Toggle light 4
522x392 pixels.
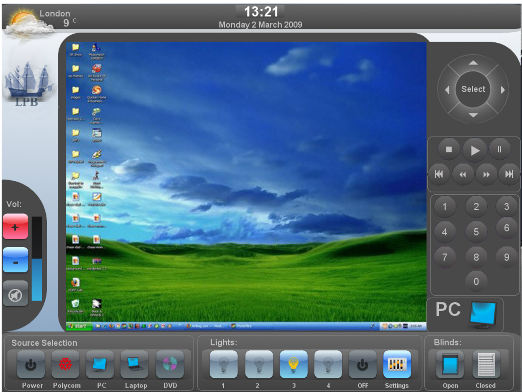click(328, 364)
